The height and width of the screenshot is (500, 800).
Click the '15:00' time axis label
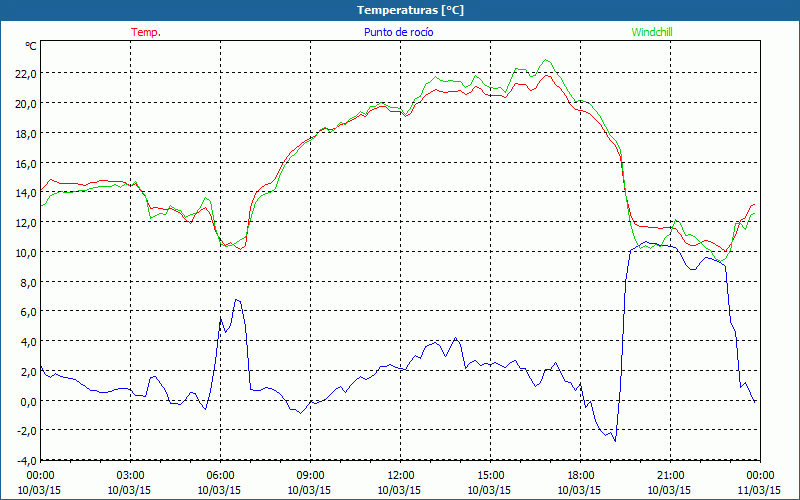coord(490,476)
